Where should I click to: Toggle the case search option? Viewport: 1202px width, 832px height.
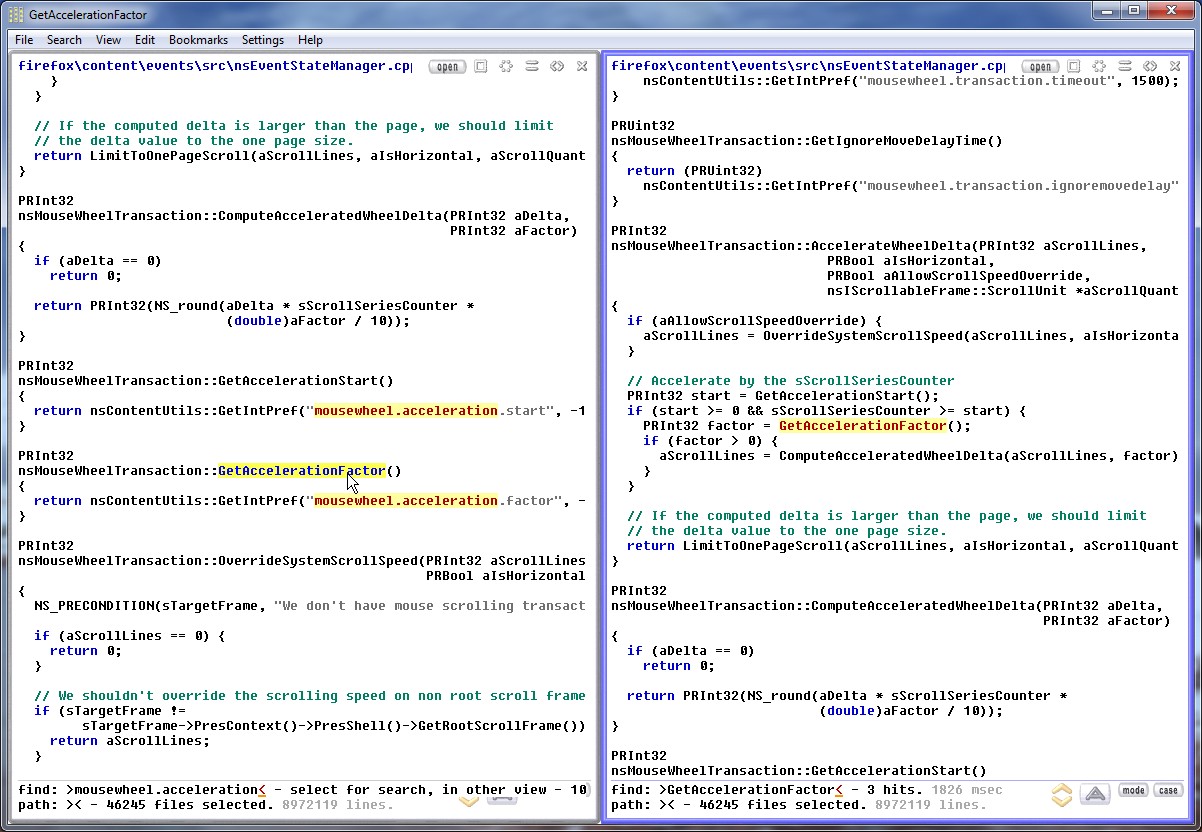tap(1168, 790)
